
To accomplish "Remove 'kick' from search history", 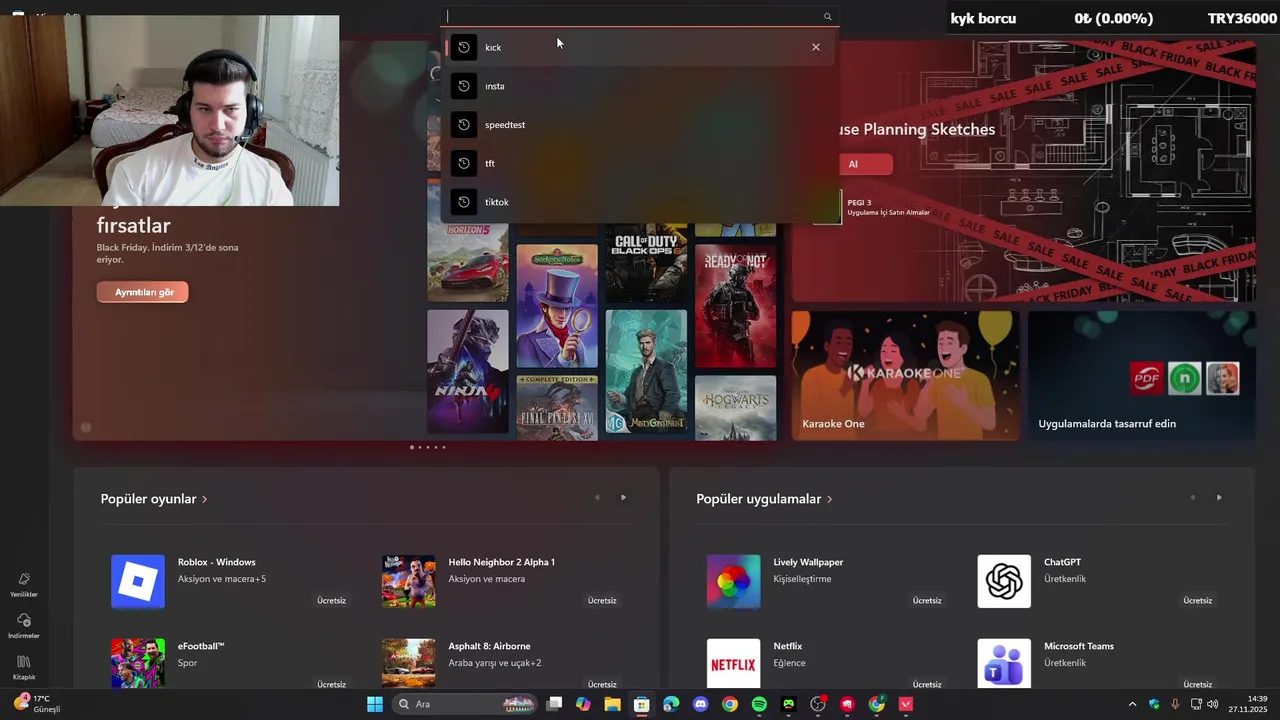I will tap(816, 47).
